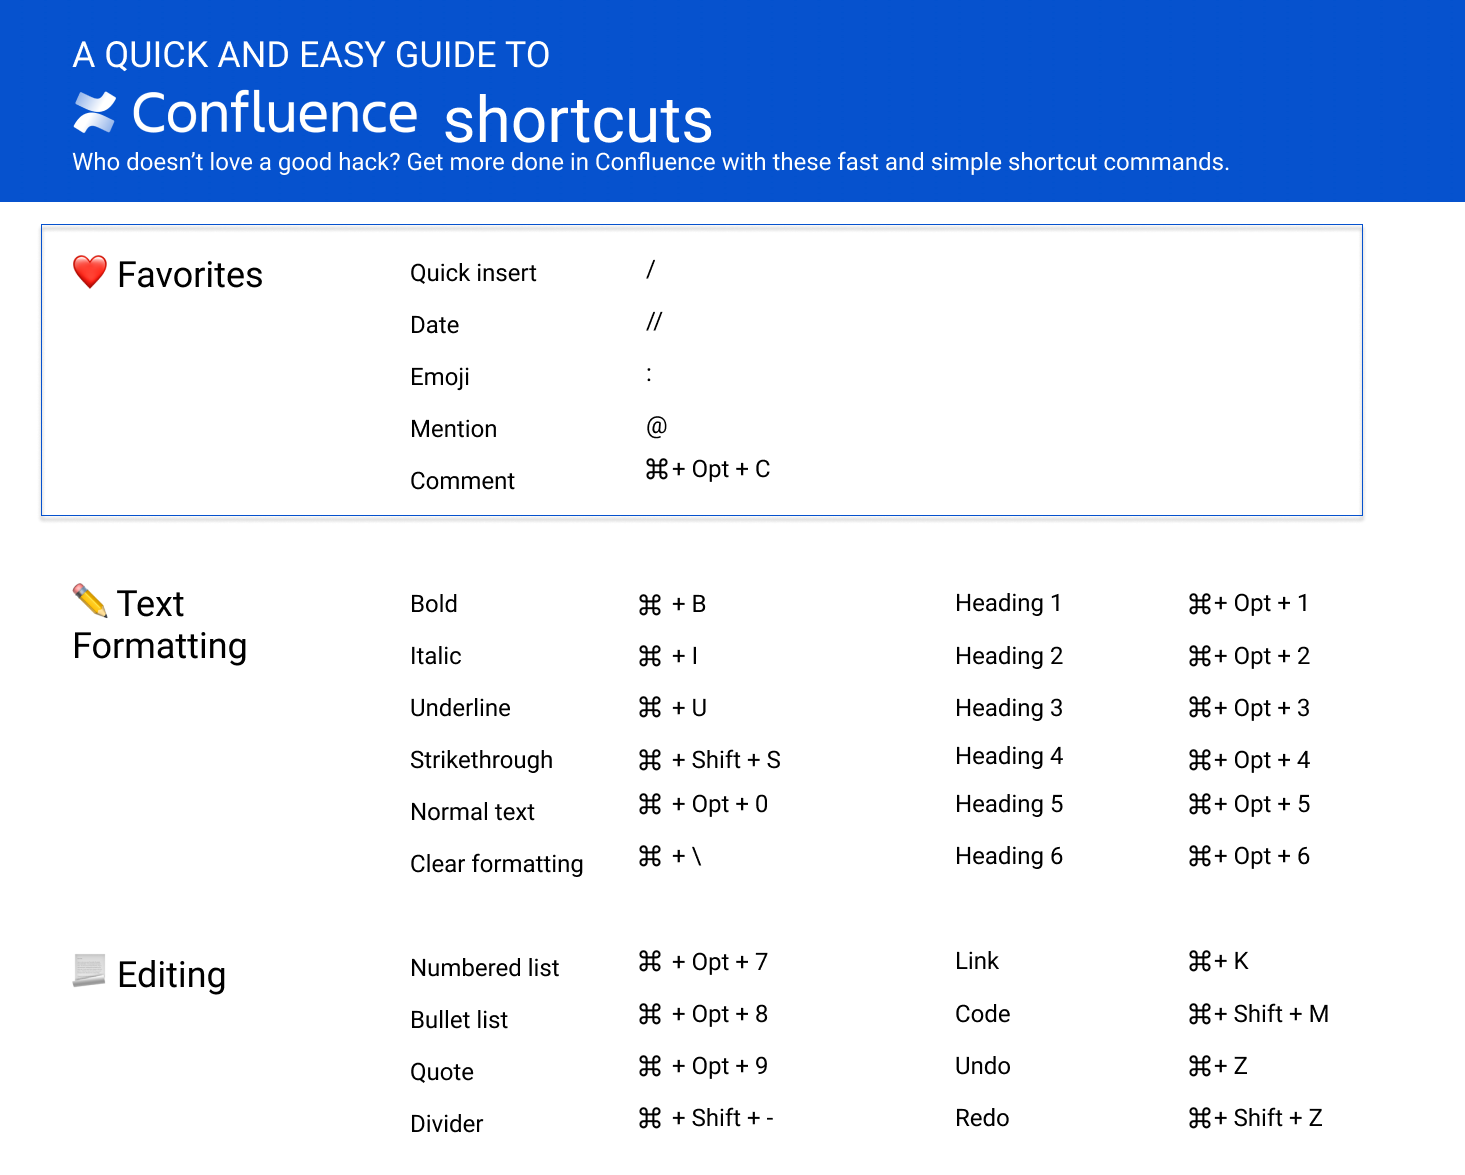Select the Heading 4 entry

1008,756
